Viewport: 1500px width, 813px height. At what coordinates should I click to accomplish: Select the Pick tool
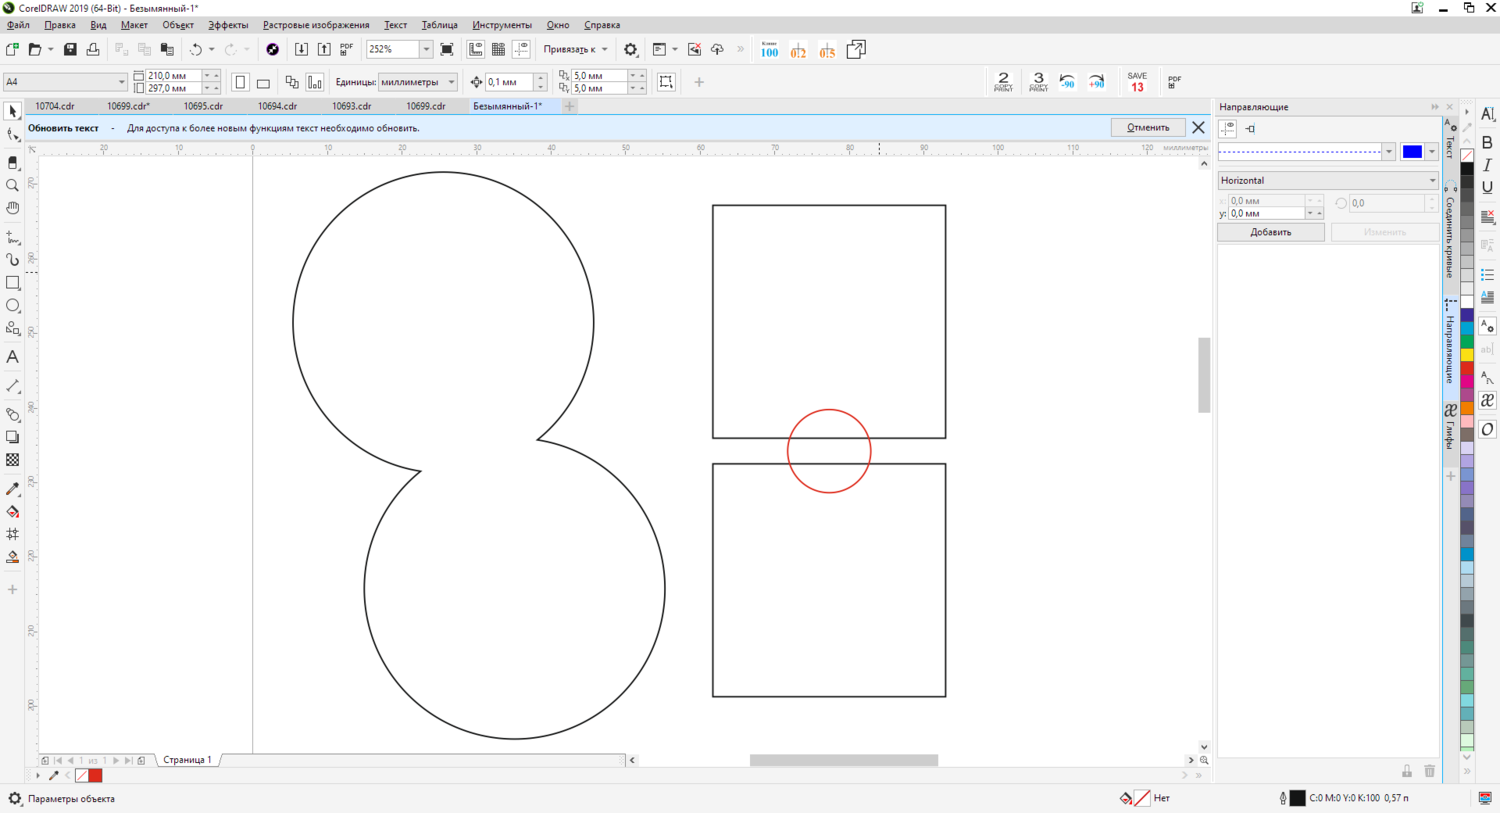click(x=13, y=113)
